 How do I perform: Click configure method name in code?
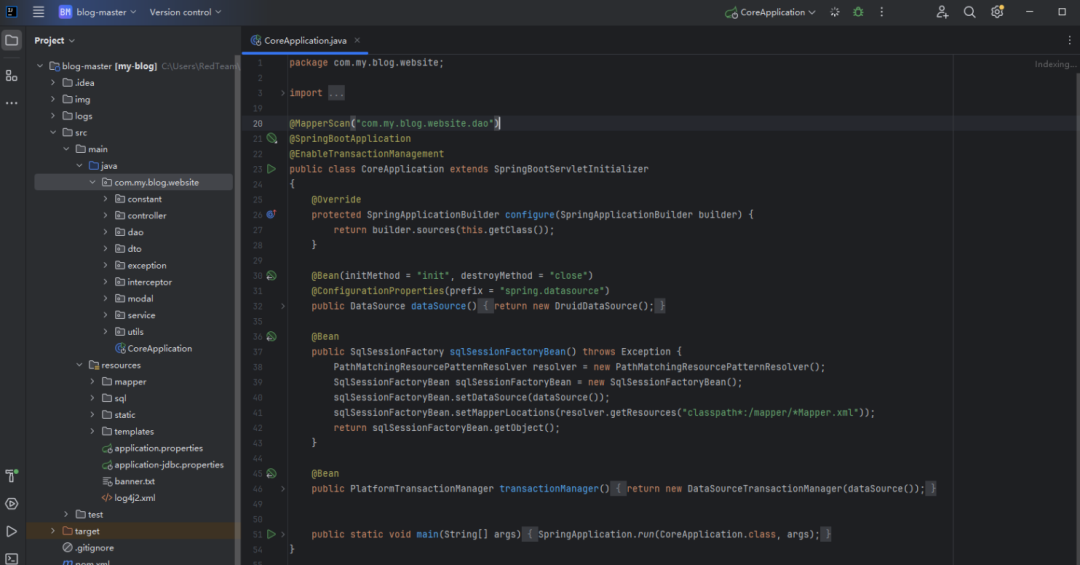(x=530, y=214)
